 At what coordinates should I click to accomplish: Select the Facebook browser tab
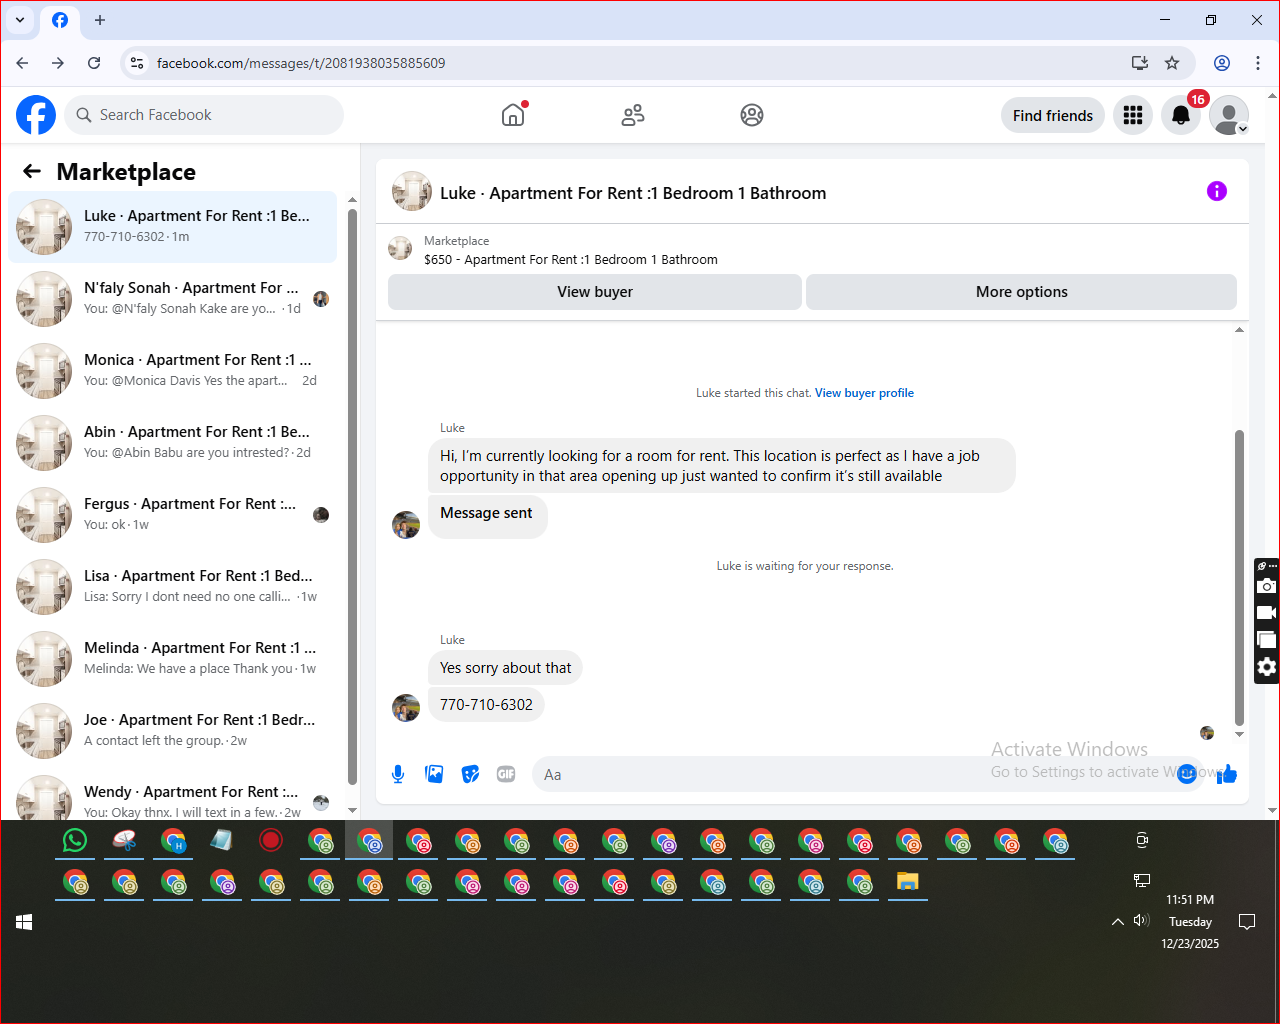(60, 20)
